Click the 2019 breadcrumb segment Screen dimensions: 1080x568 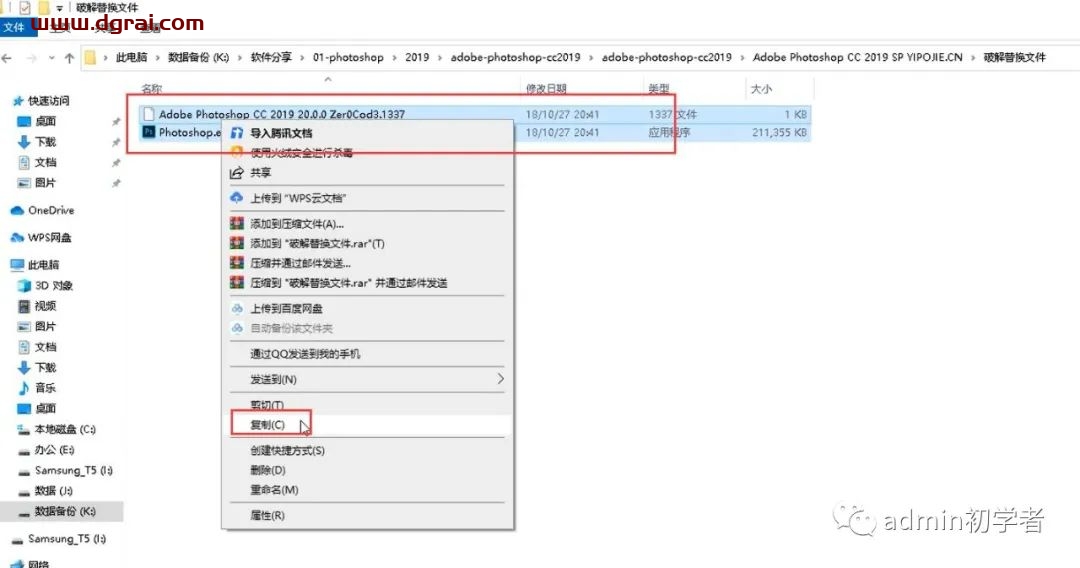[417, 57]
